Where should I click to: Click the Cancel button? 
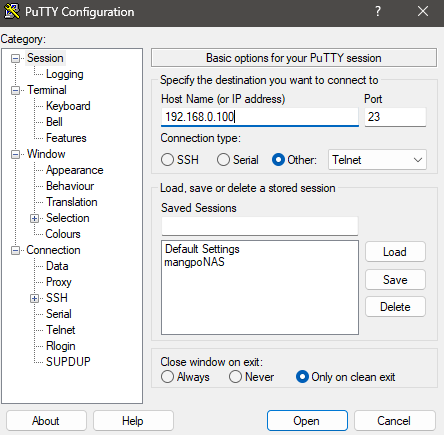(x=394, y=421)
